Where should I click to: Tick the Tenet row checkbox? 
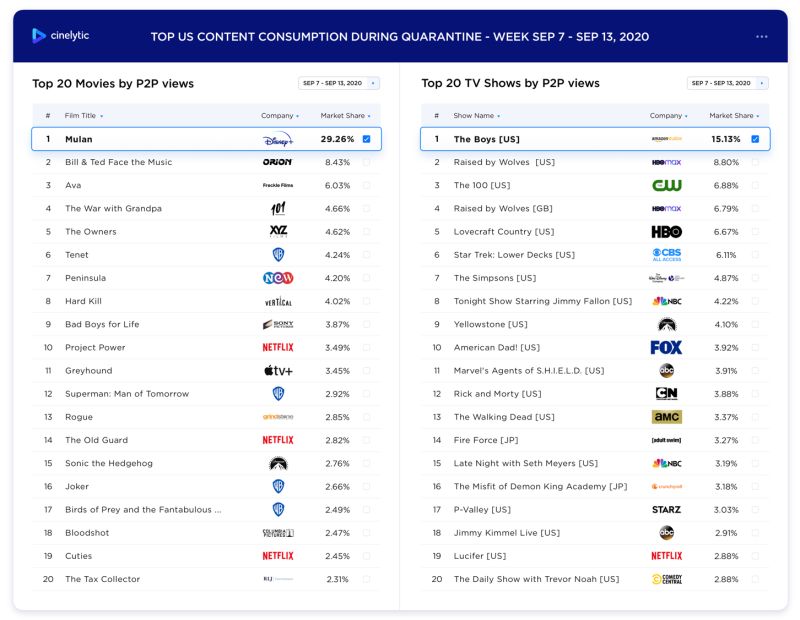pyautogui.click(x=366, y=255)
